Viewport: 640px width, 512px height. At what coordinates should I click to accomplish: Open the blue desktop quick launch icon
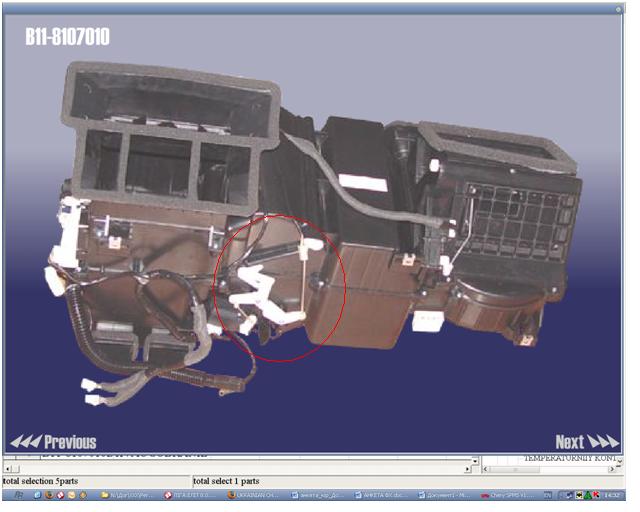(x=38, y=495)
